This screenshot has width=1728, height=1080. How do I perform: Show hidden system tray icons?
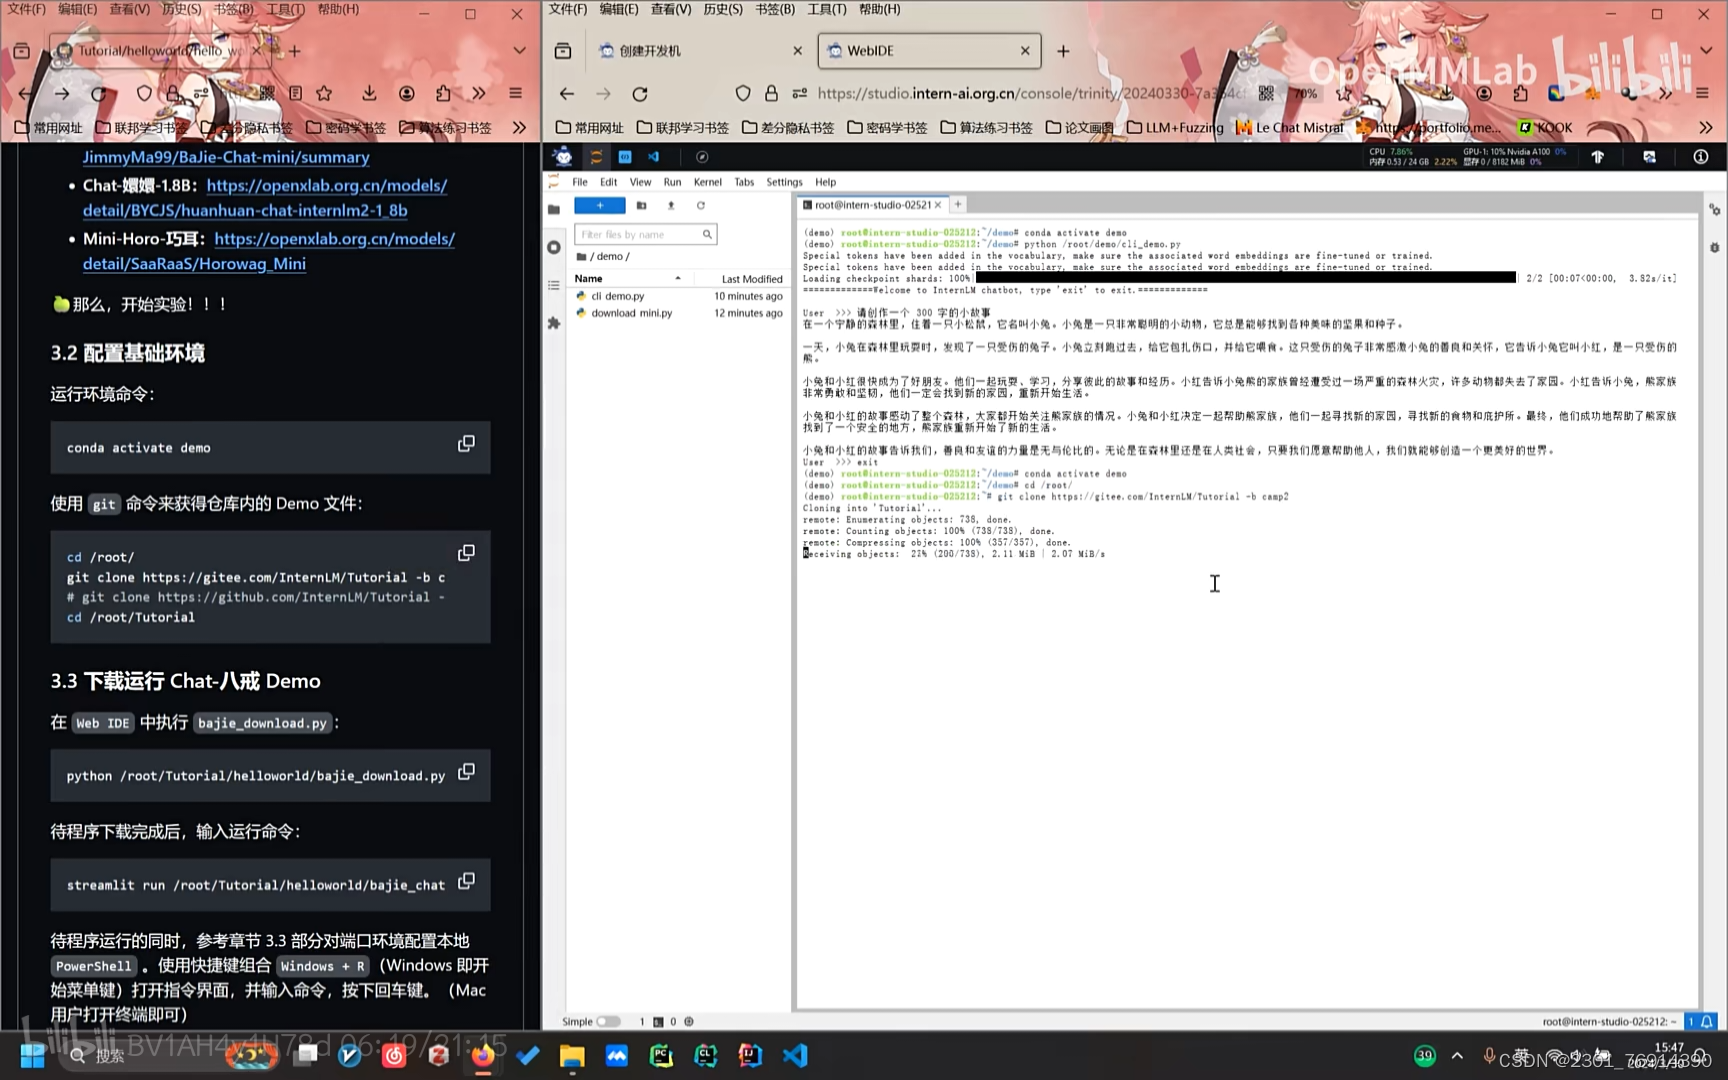[1457, 1055]
